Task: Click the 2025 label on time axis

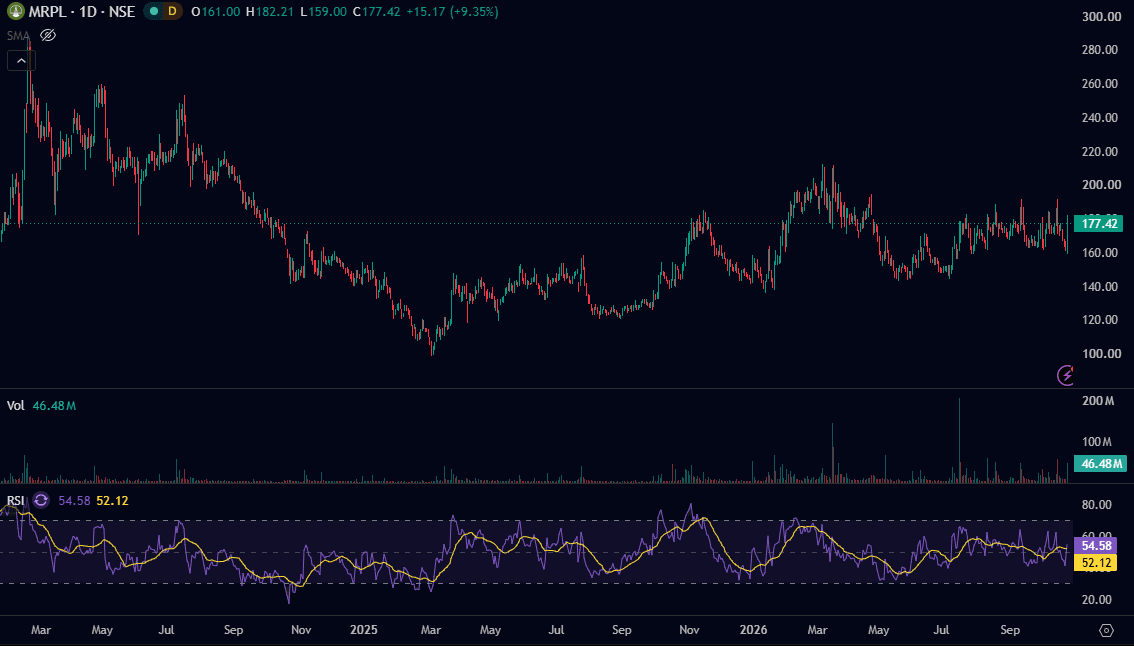Action: [364, 630]
